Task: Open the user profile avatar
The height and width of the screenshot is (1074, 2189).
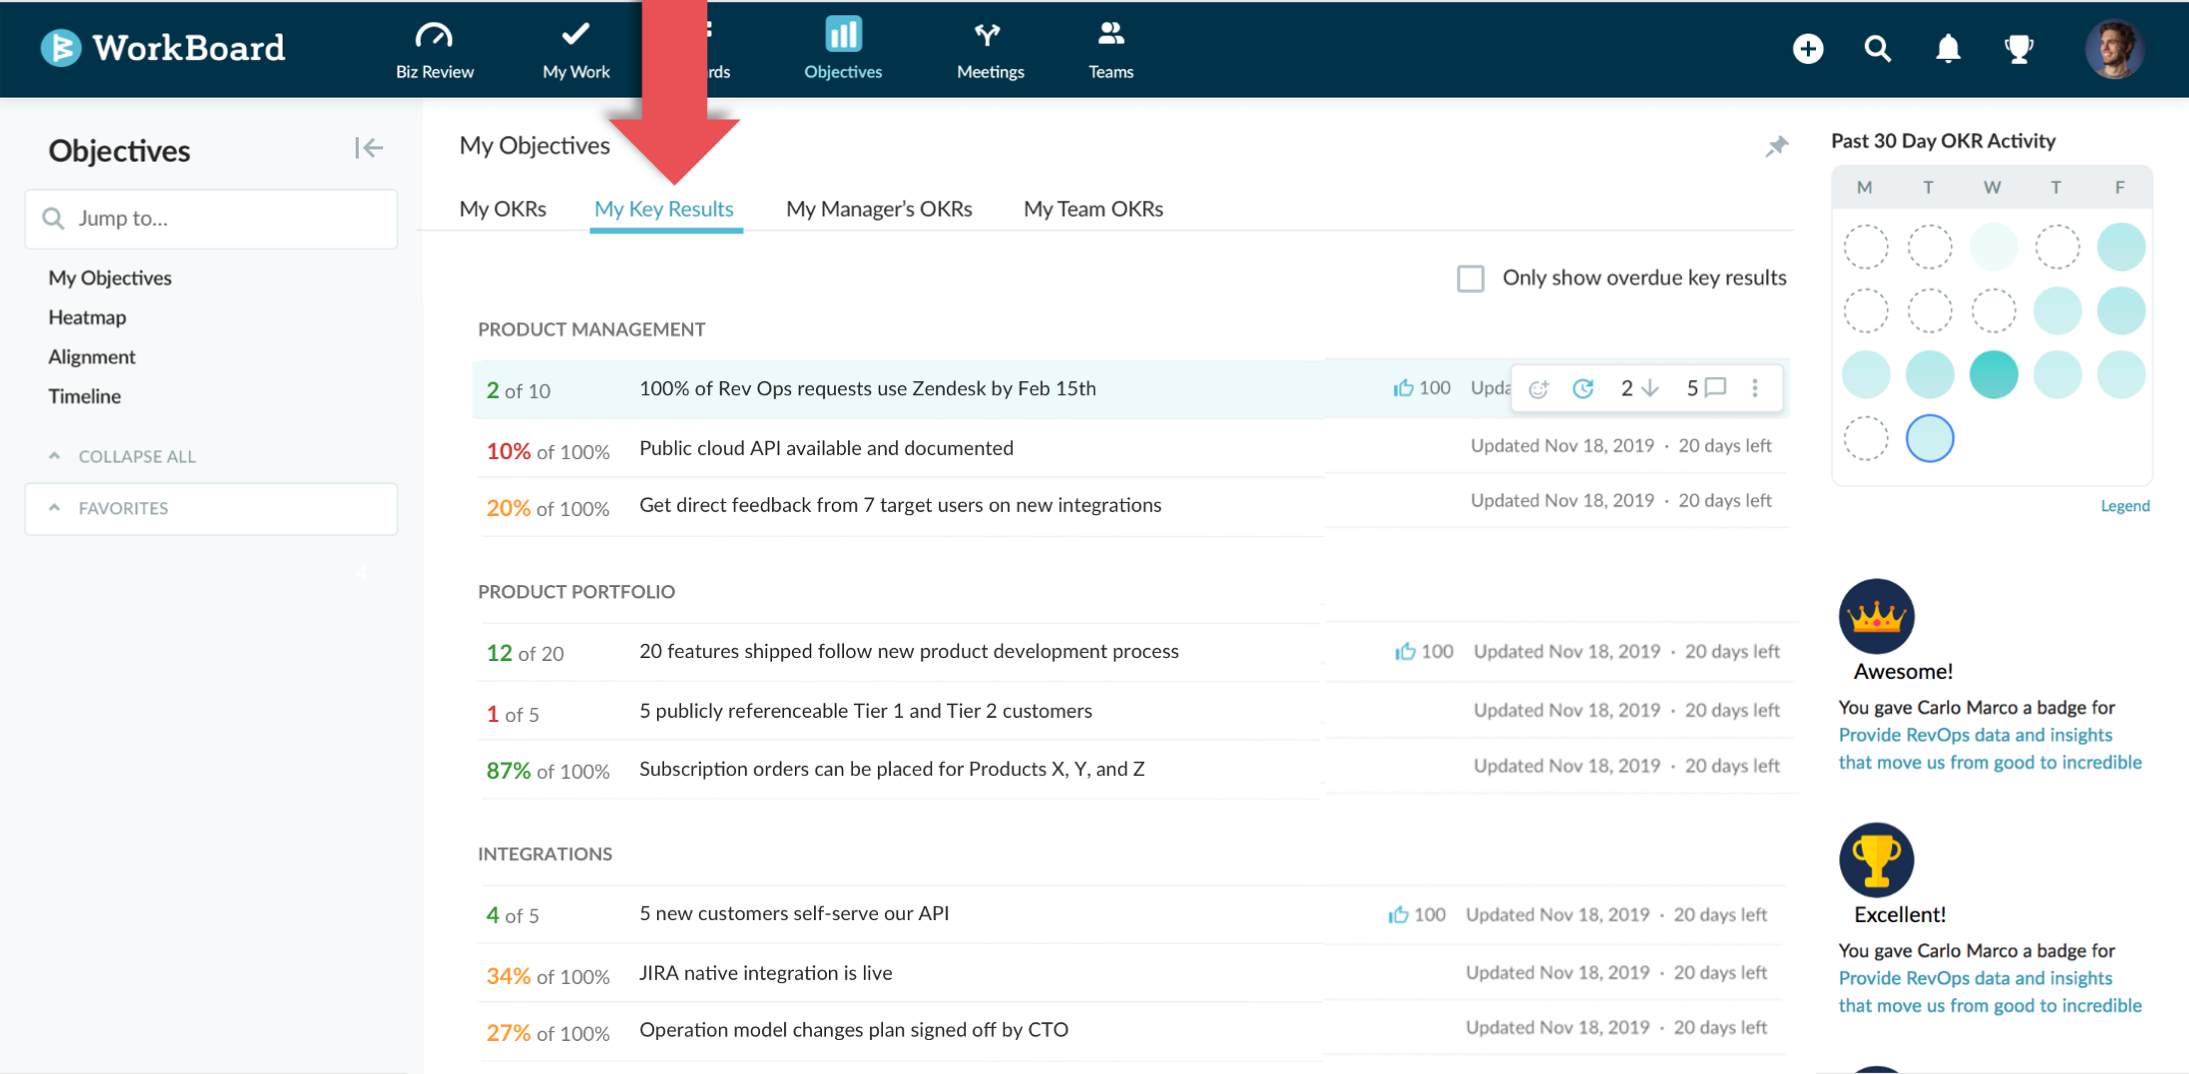Action: 2113,48
